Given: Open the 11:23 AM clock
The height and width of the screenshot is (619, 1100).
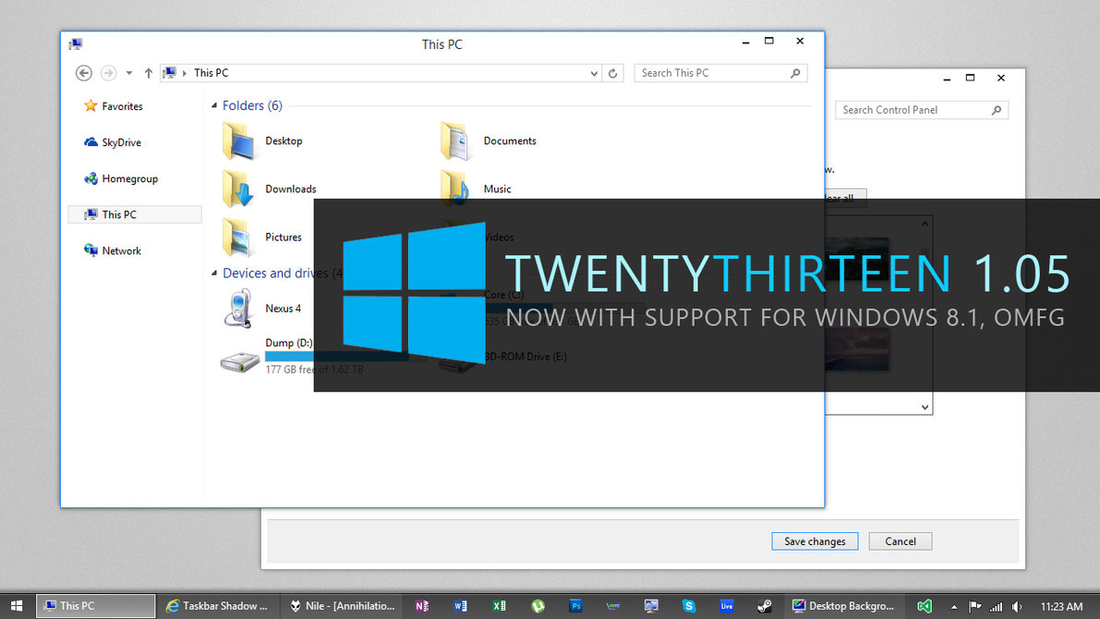Looking at the screenshot, I should pyautogui.click(x=1061, y=606).
